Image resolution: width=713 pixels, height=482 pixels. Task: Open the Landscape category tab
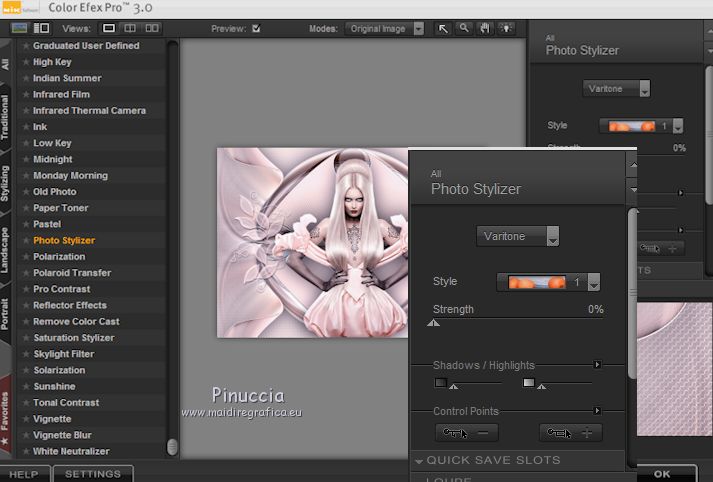7,252
